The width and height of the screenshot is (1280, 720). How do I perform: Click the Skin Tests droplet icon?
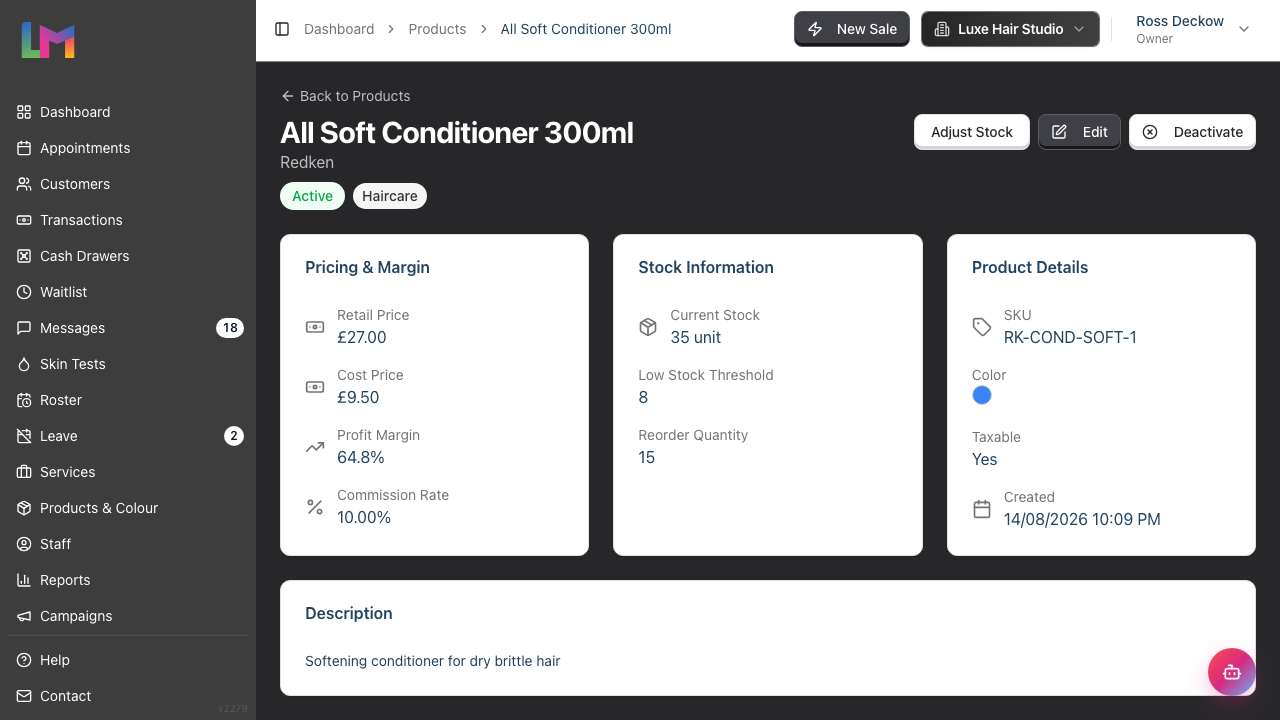24,364
